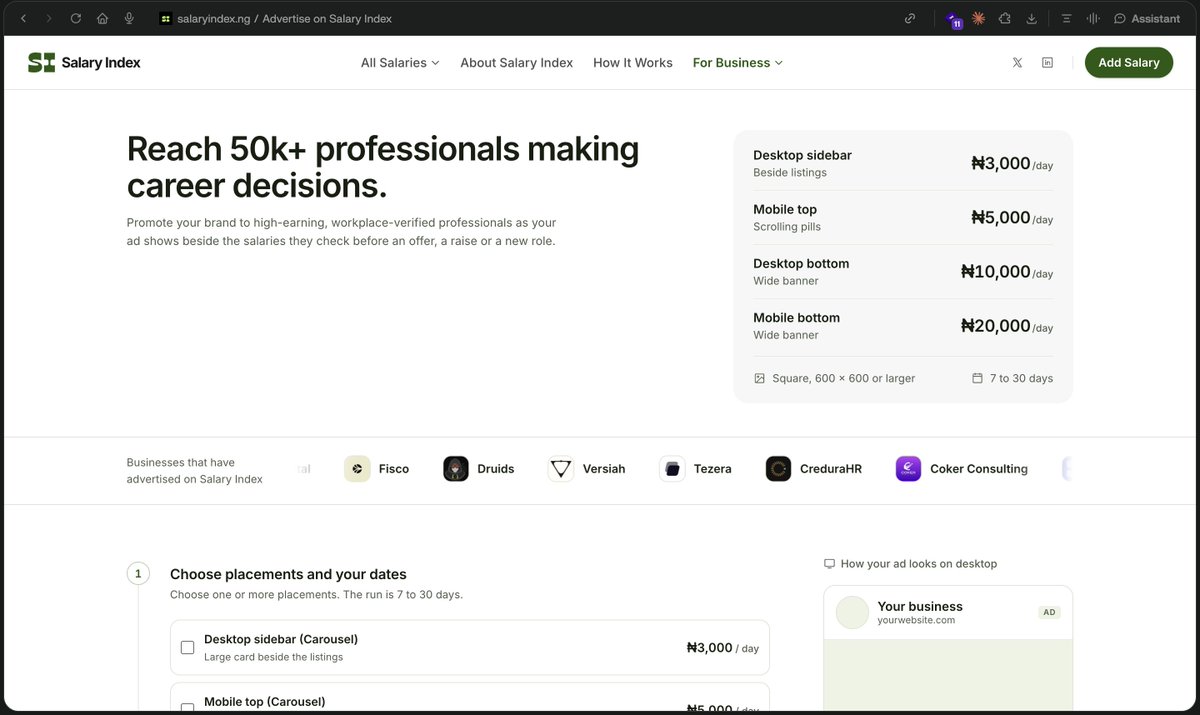The width and height of the screenshot is (1200, 715).
Task: Click 'Businesses that have advertised' label
Action: 195,471
